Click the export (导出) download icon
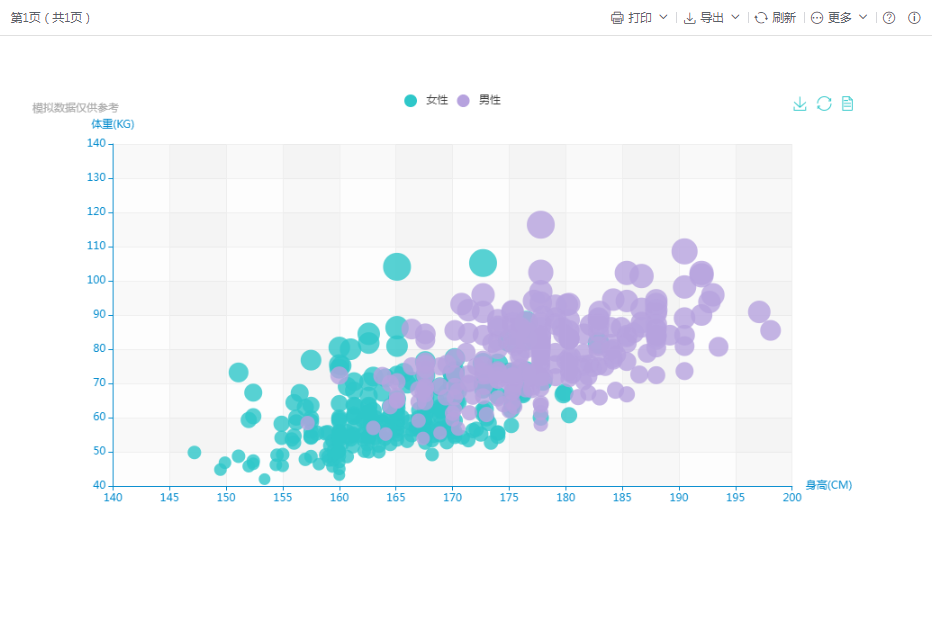Screen dimensions: 932x622 coord(690,18)
